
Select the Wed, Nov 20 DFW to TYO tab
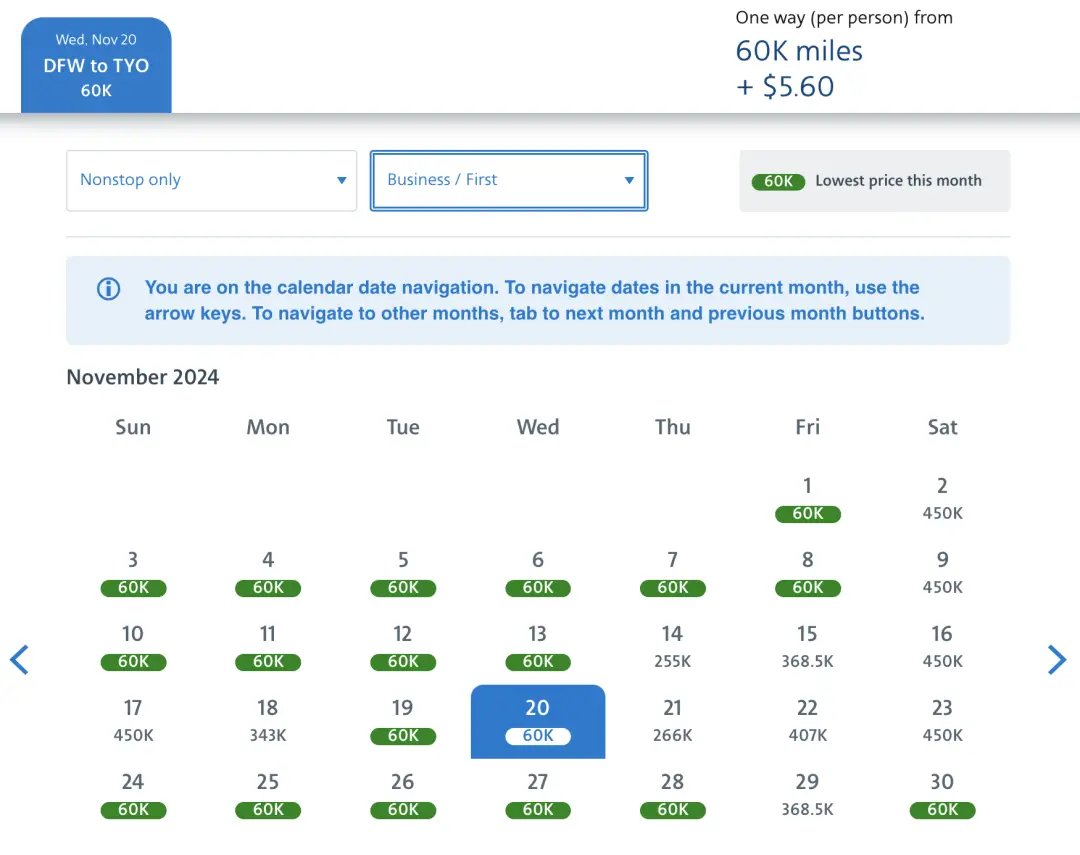coord(96,65)
